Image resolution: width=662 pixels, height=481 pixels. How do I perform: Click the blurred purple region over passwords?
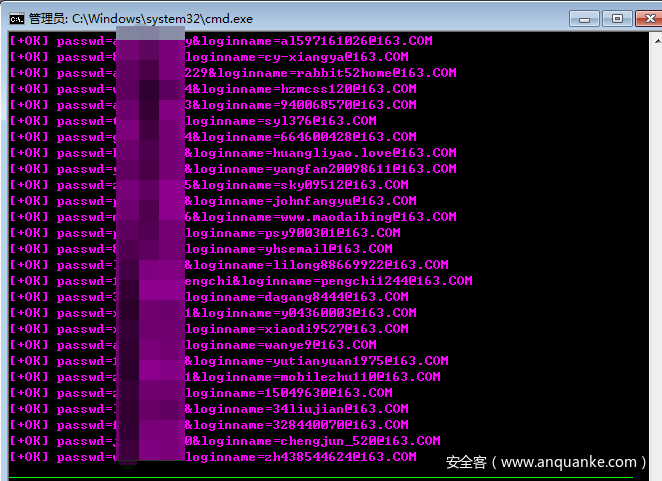pyautogui.click(x=150, y=250)
